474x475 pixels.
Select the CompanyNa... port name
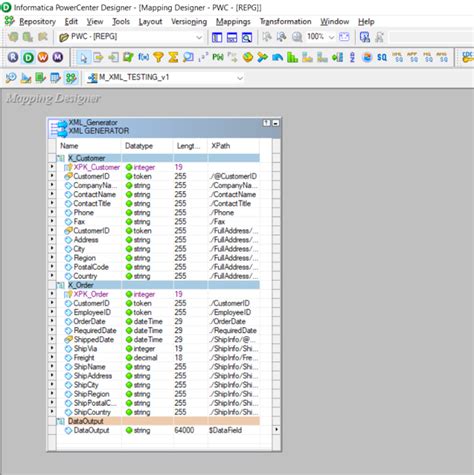[x=95, y=185]
